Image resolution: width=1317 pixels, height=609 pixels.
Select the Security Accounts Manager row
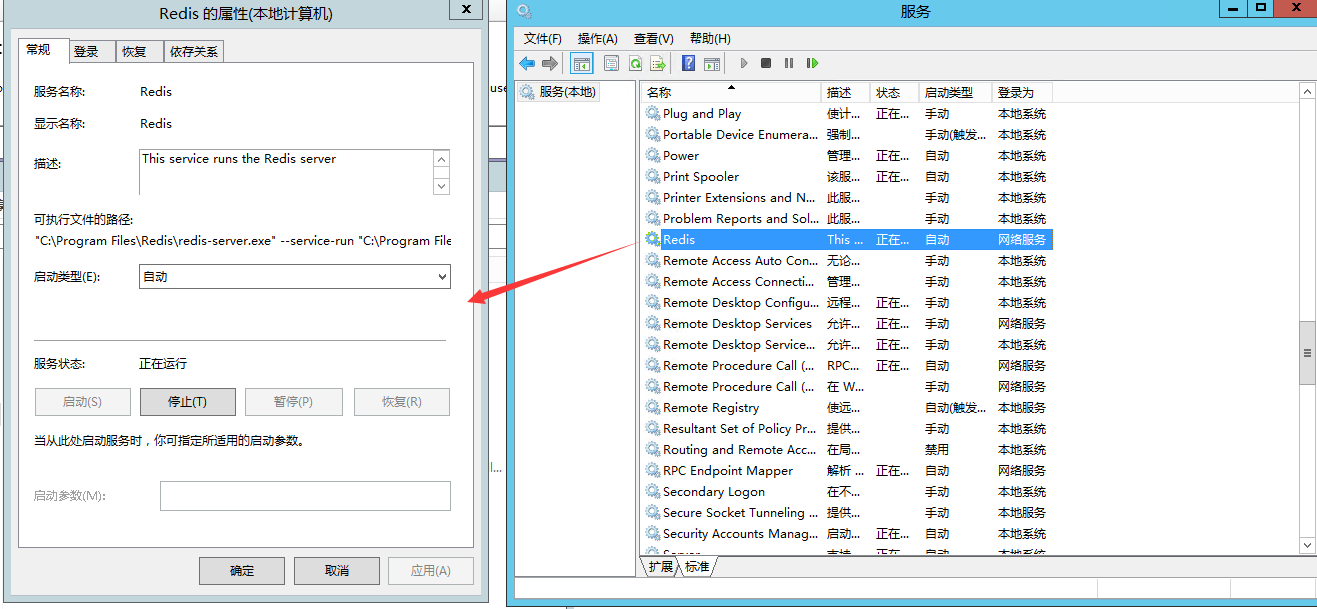(847, 533)
